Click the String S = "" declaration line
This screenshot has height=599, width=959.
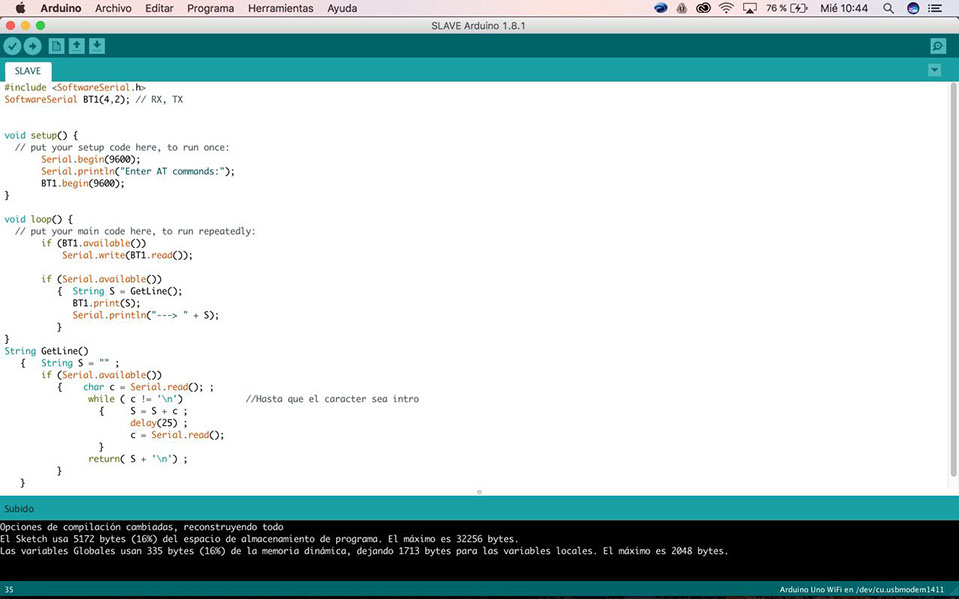(x=80, y=363)
